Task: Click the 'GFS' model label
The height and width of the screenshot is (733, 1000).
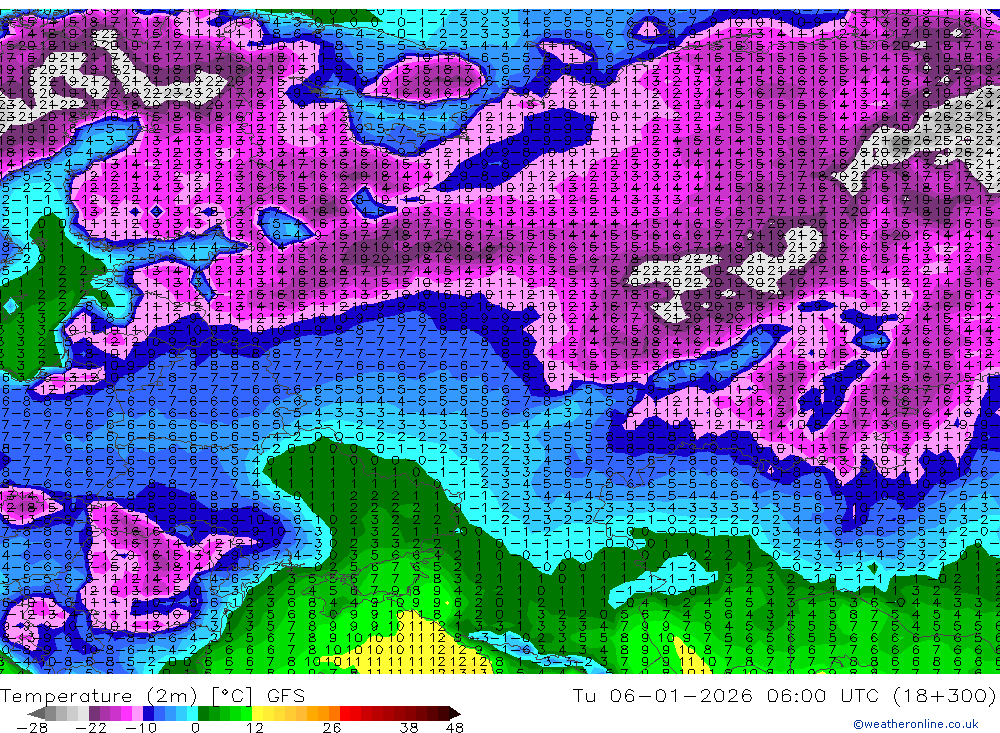Action: point(286,696)
